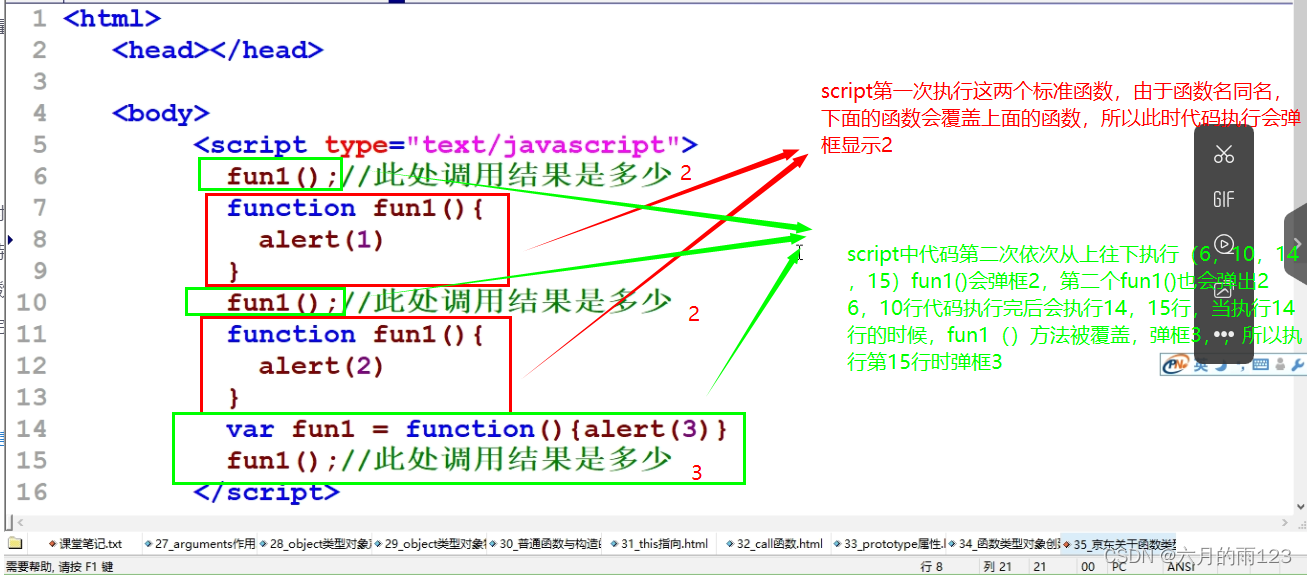Switch to the 30_普通函数与构造 tab
The width and height of the screenshot is (1307, 575).
[x=545, y=544]
